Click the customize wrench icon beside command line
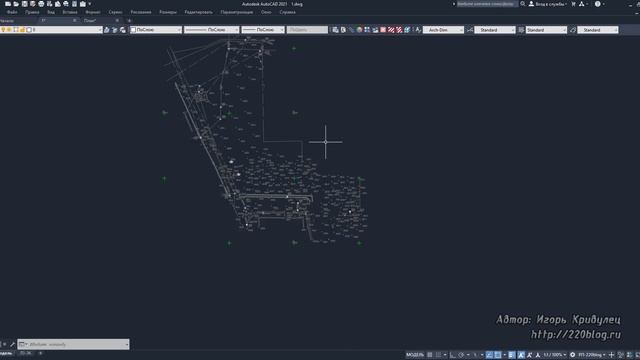Viewport: 640px width, 360px height. coord(13,344)
